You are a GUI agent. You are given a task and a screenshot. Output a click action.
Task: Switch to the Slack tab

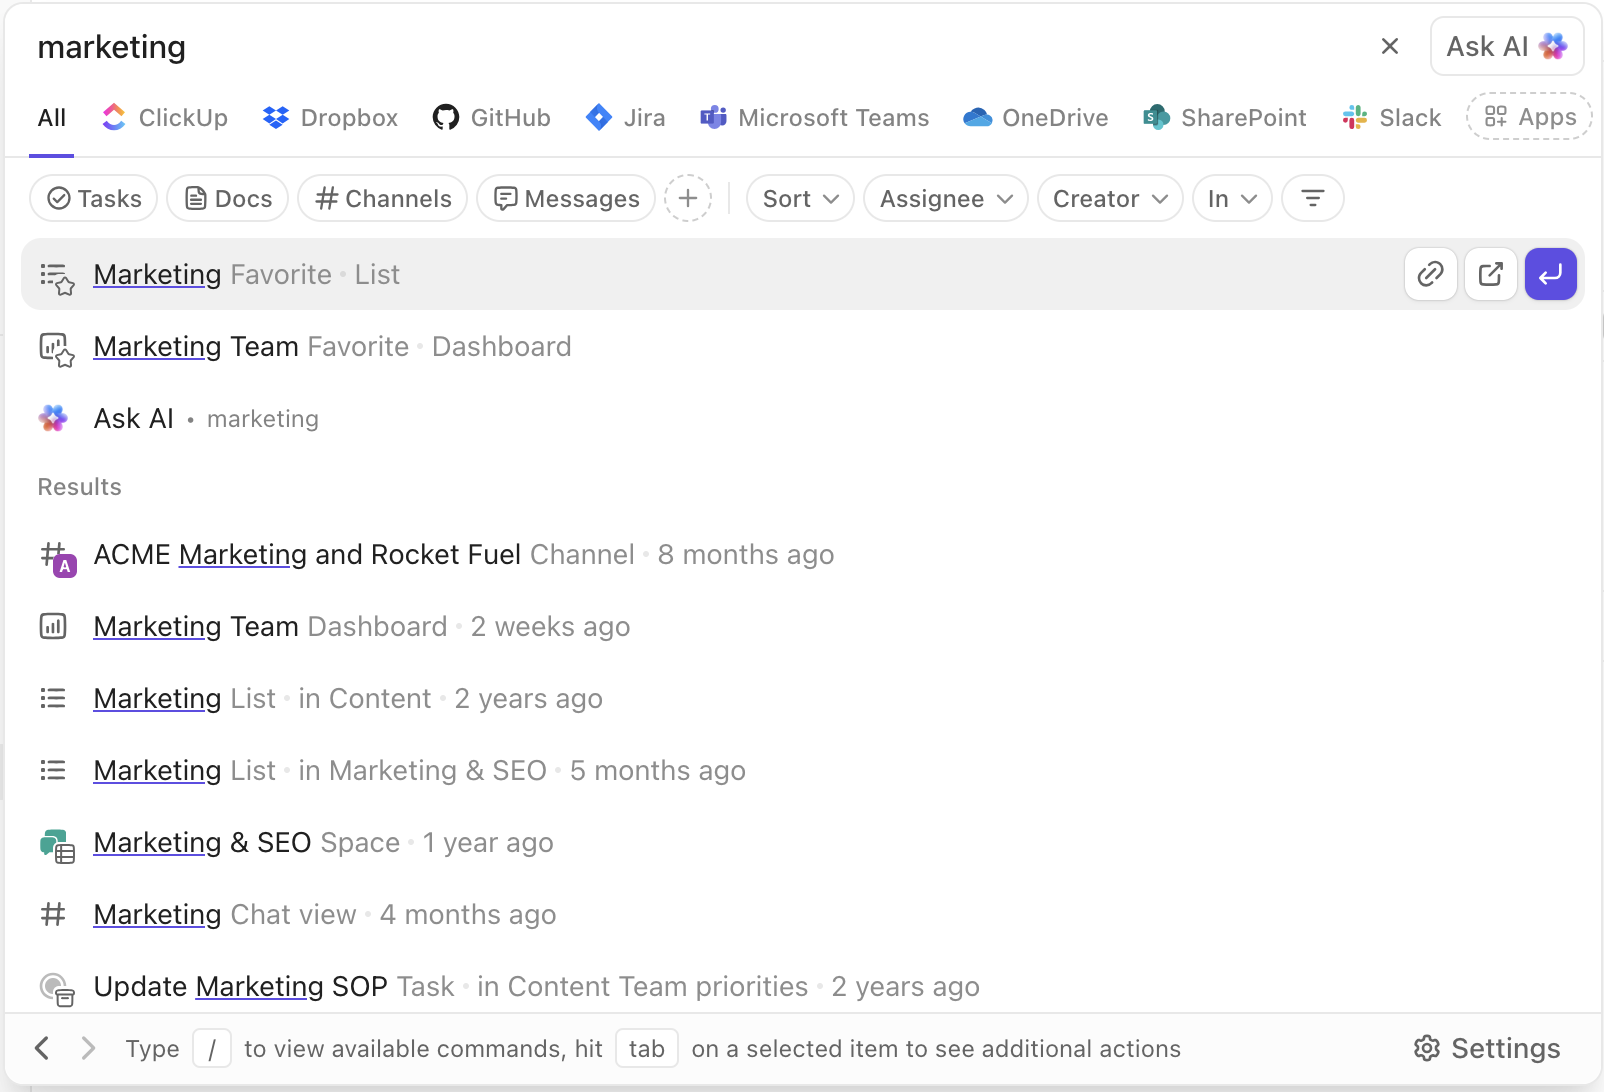pos(1391,117)
